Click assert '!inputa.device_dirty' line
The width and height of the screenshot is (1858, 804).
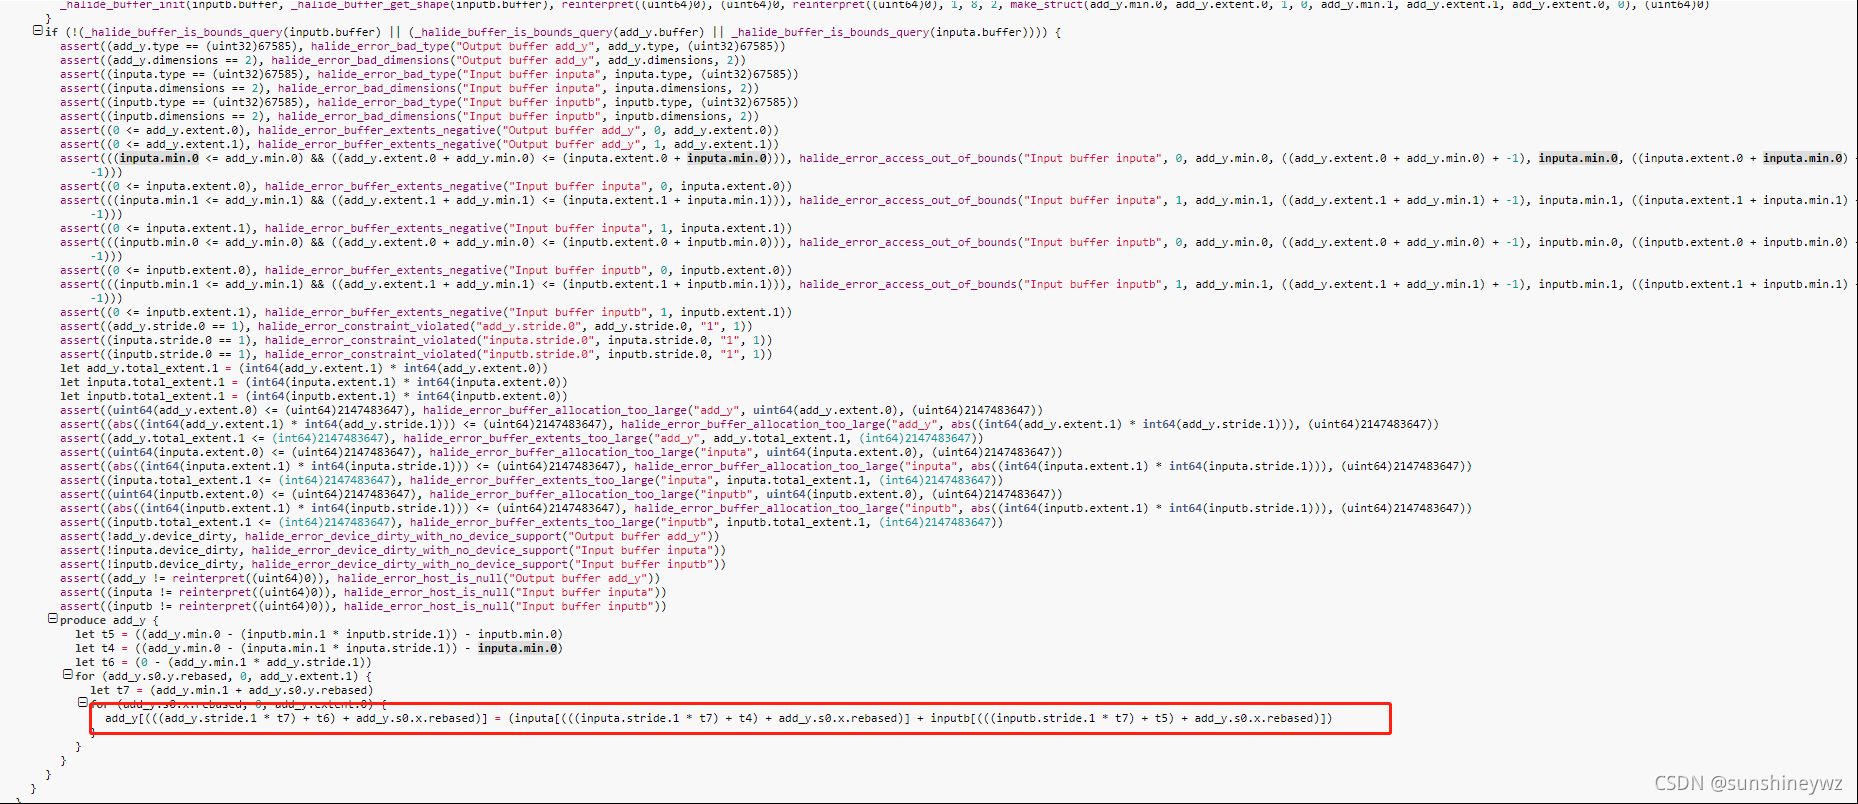pyautogui.click(x=393, y=550)
